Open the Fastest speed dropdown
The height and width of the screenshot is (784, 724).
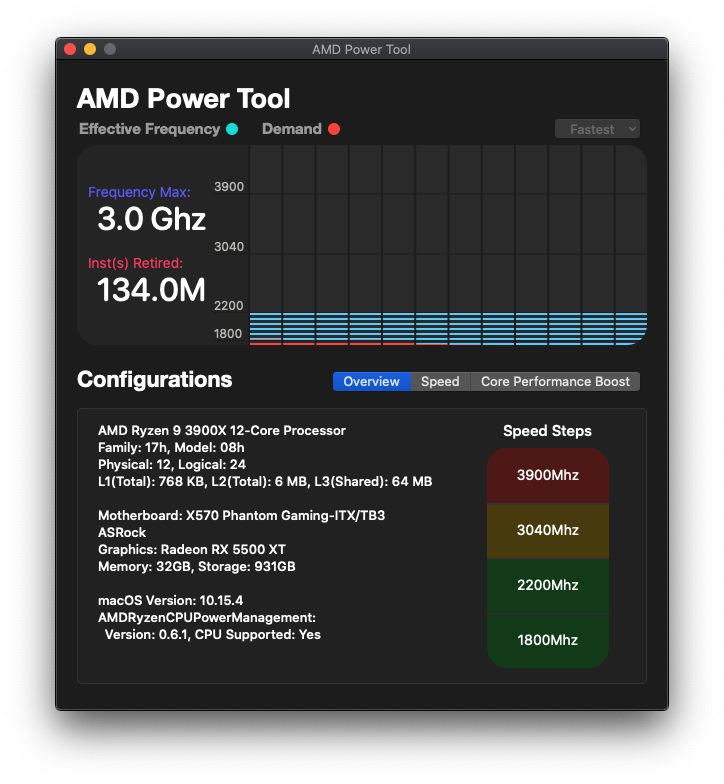coord(597,129)
